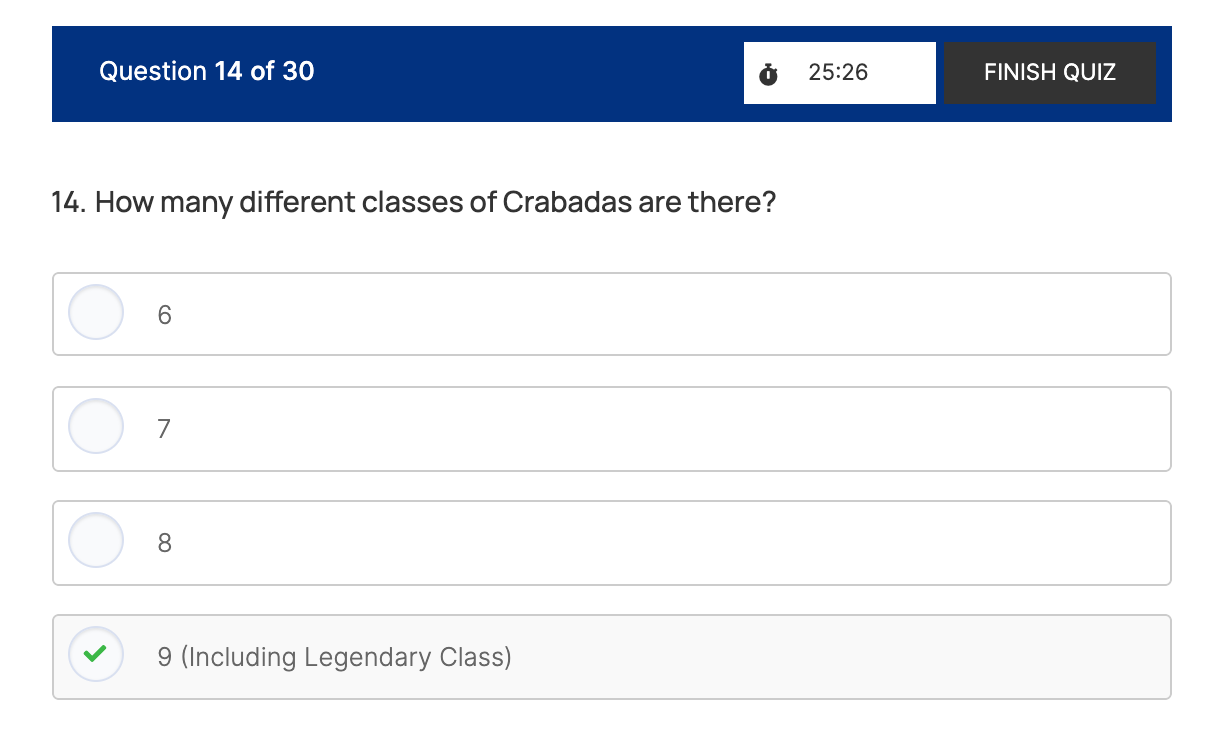Choose the radio circle beside answer 8
The width and height of the screenshot is (1208, 732).
[95, 541]
